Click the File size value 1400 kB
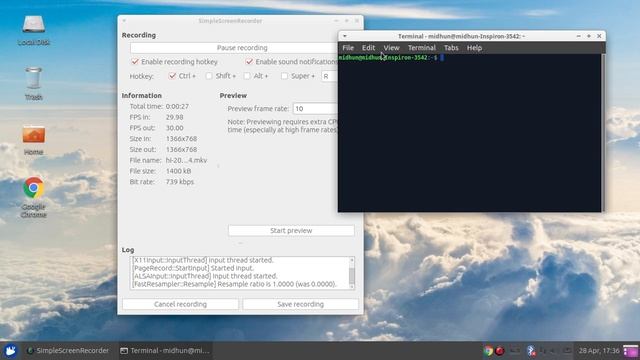The image size is (640, 360). (x=178, y=171)
